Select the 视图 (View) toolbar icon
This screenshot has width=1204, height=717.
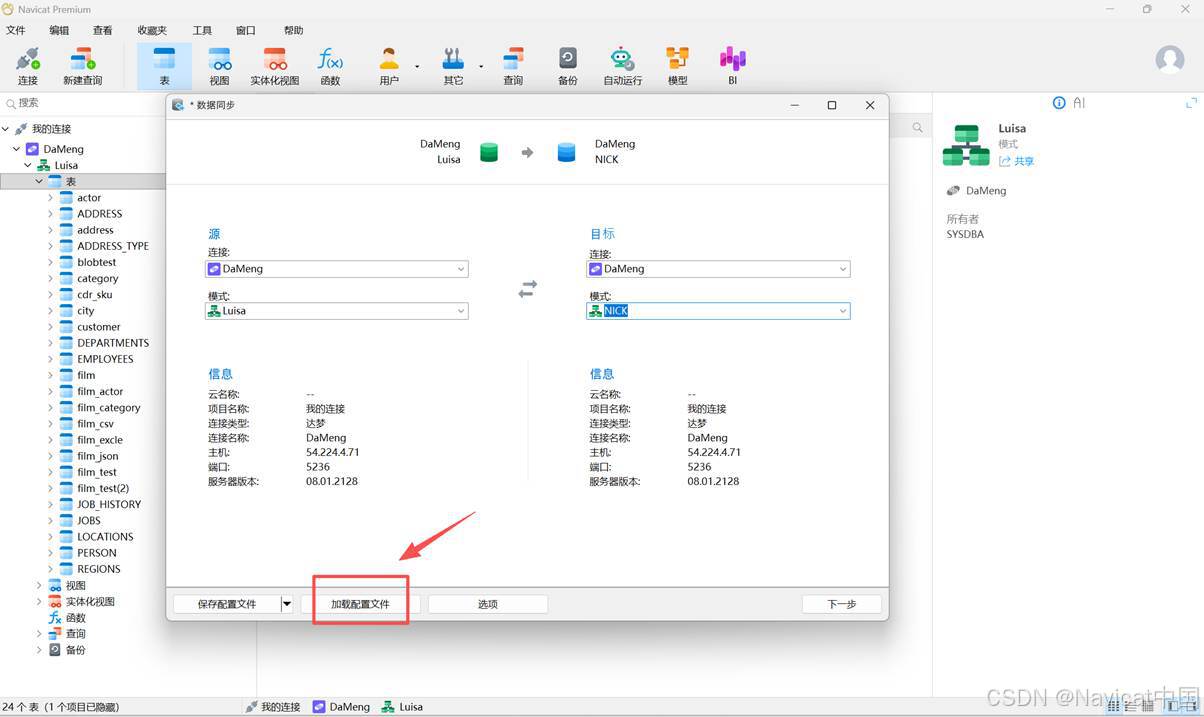219,66
